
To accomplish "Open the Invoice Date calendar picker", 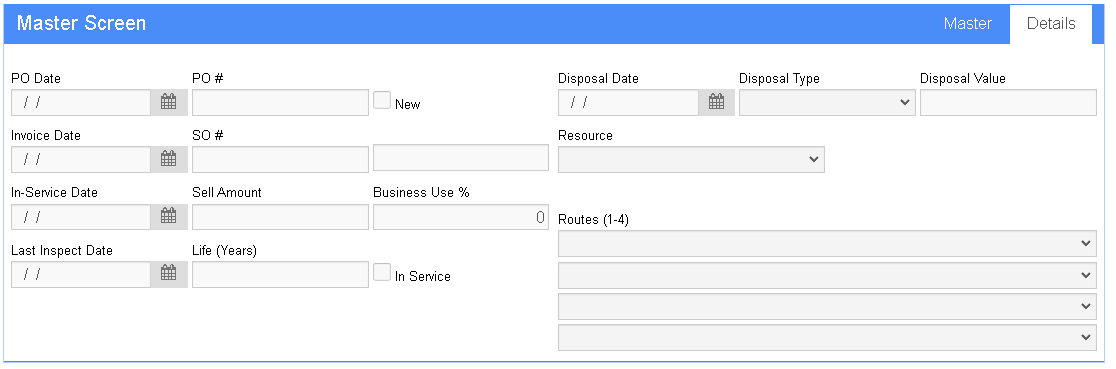I will (169, 159).
